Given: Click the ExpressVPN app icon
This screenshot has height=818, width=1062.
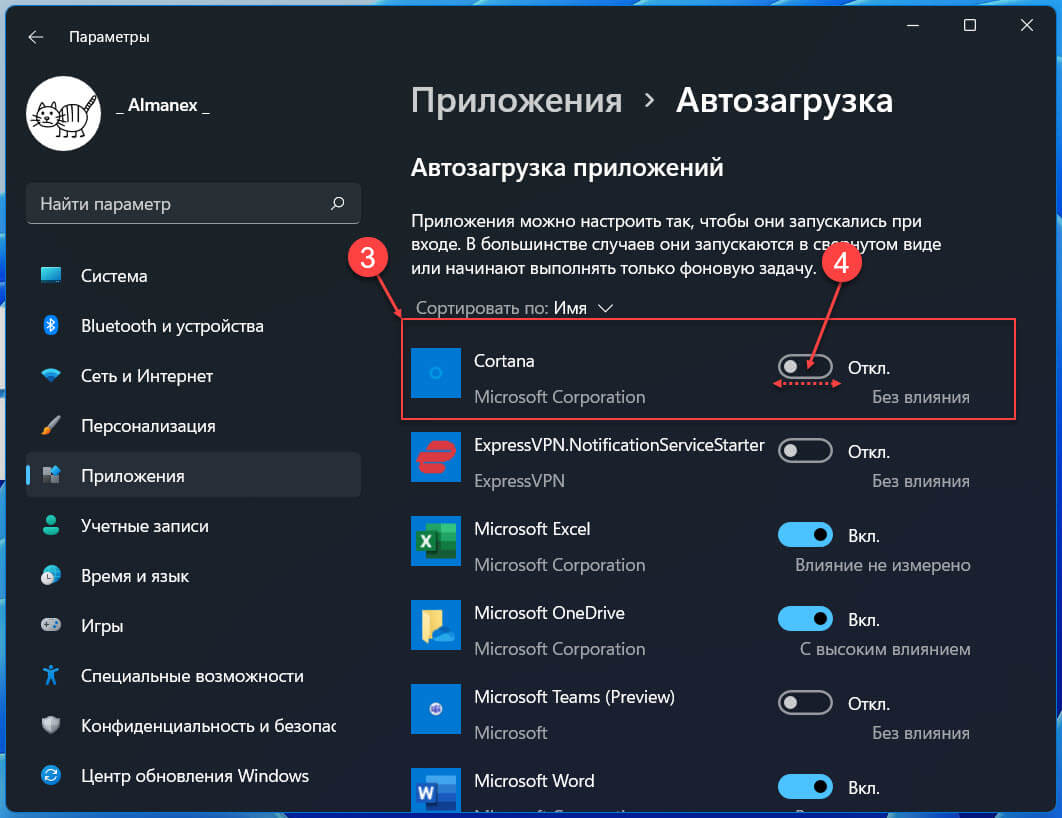Looking at the screenshot, I should [x=436, y=456].
